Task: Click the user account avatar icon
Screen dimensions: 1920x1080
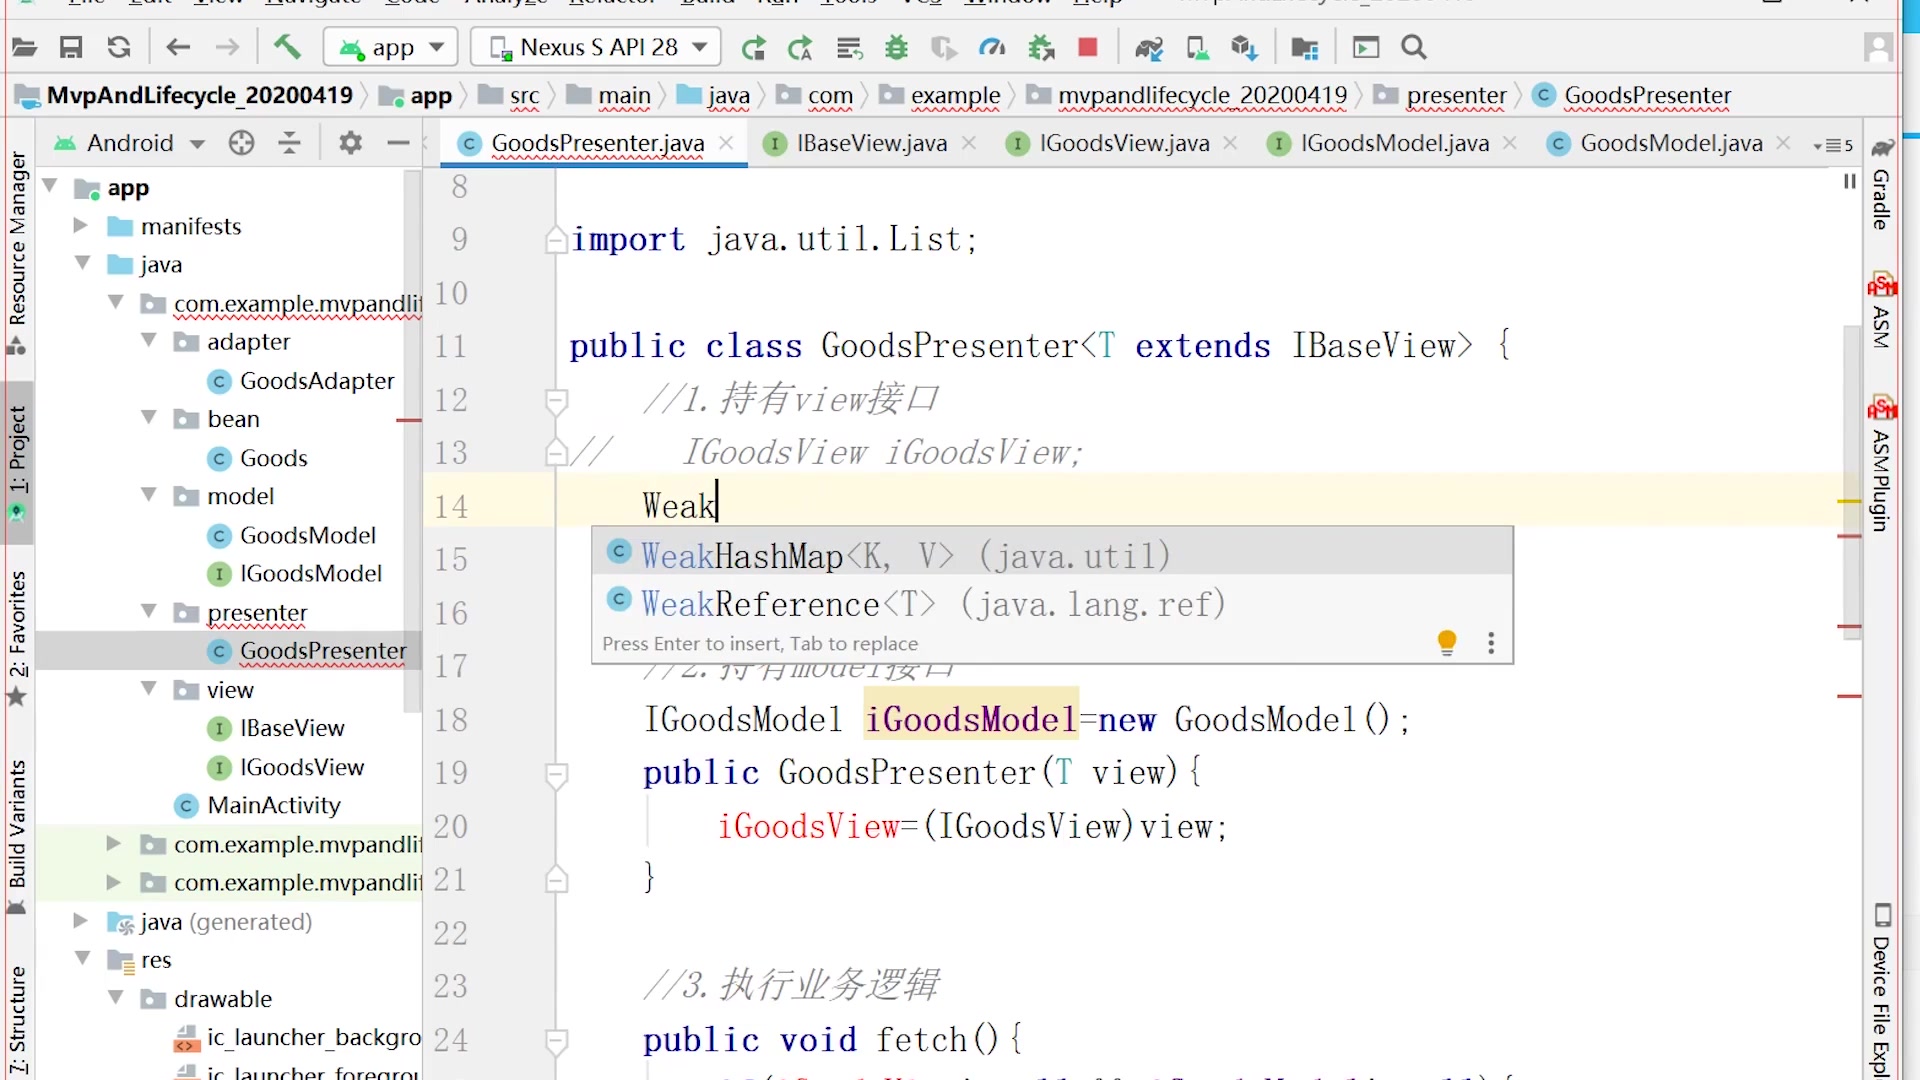Action: coord(1878,47)
